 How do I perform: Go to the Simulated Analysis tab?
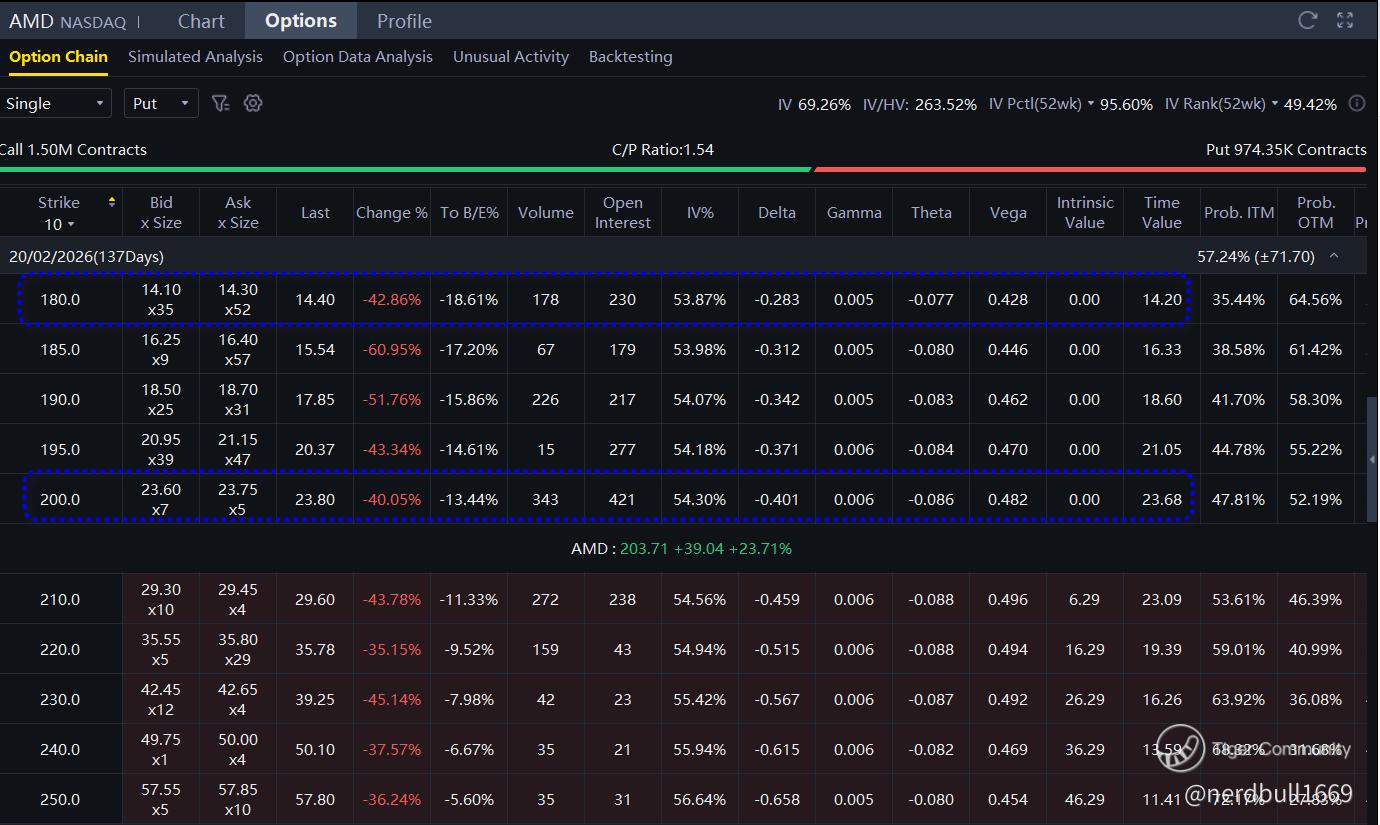pos(195,57)
